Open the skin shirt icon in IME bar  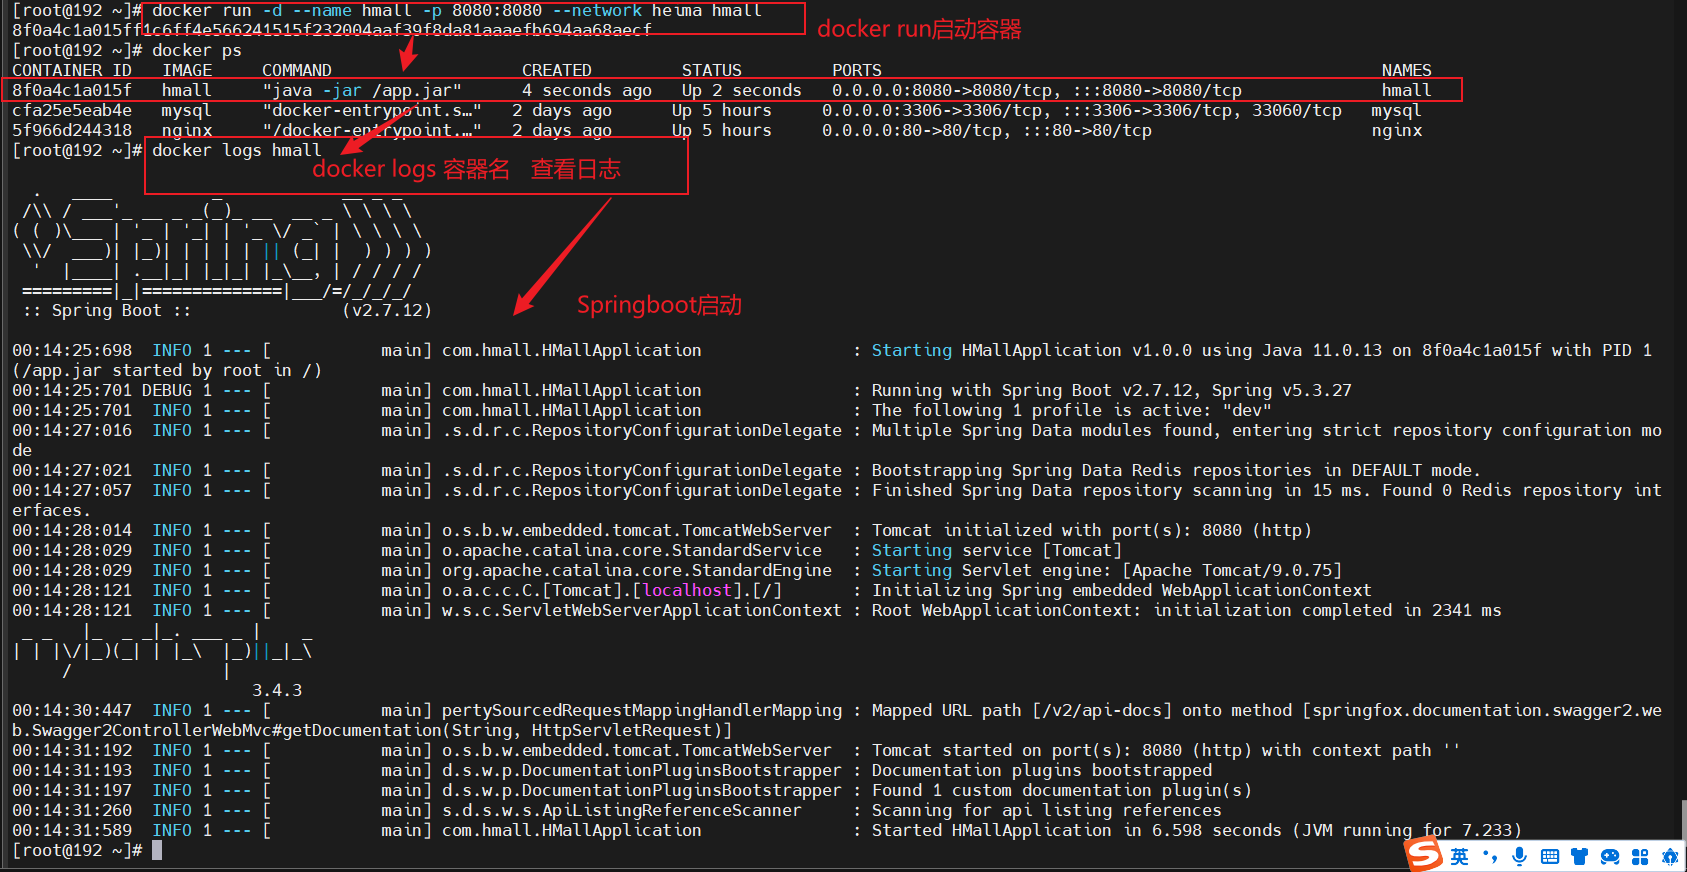click(x=1579, y=857)
